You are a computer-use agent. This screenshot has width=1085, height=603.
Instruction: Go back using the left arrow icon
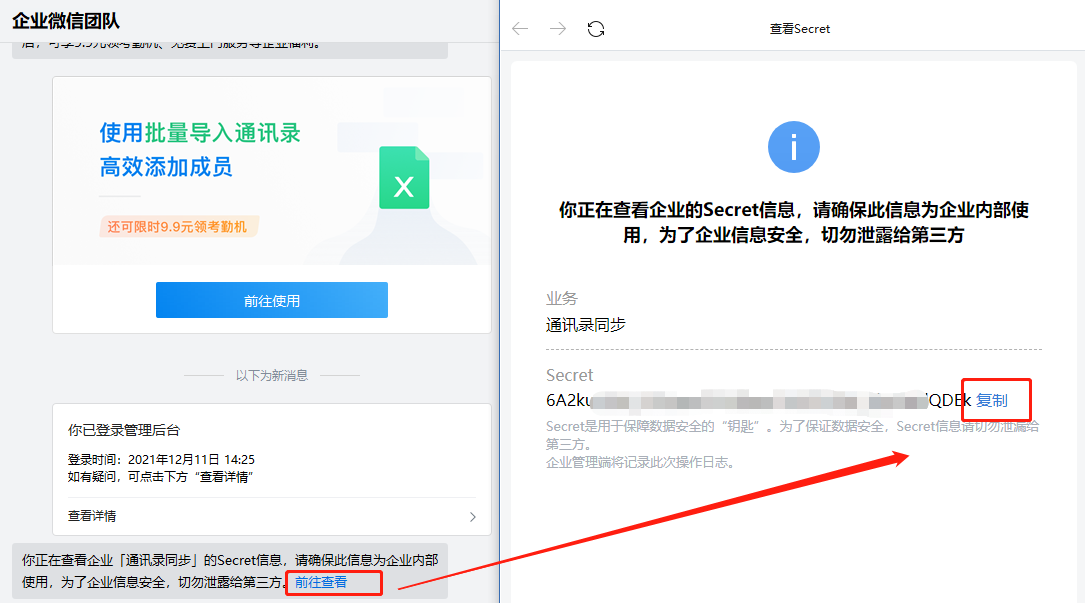[520, 28]
